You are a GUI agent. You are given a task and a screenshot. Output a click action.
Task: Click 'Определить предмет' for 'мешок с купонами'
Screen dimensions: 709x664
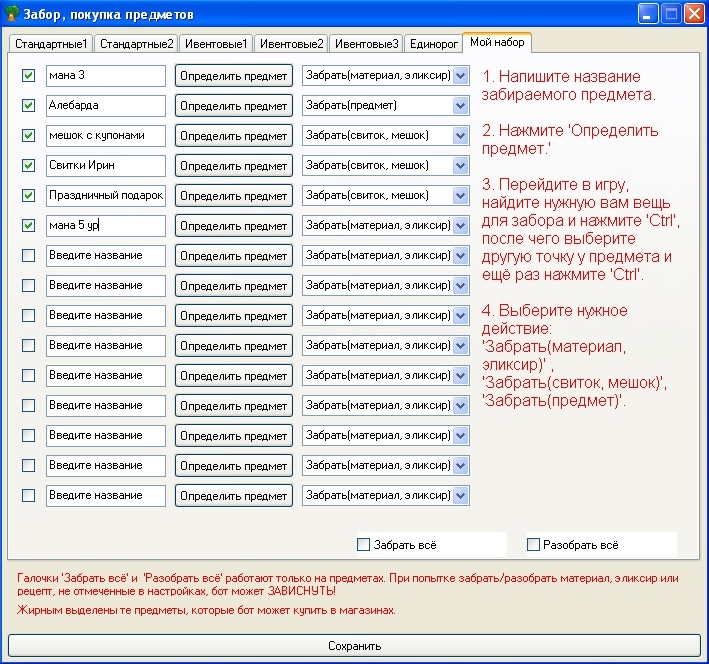pos(234,136)
